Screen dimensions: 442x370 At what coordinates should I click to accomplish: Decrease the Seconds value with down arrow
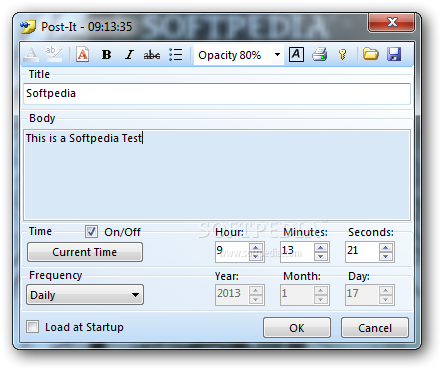pos(386,256)
